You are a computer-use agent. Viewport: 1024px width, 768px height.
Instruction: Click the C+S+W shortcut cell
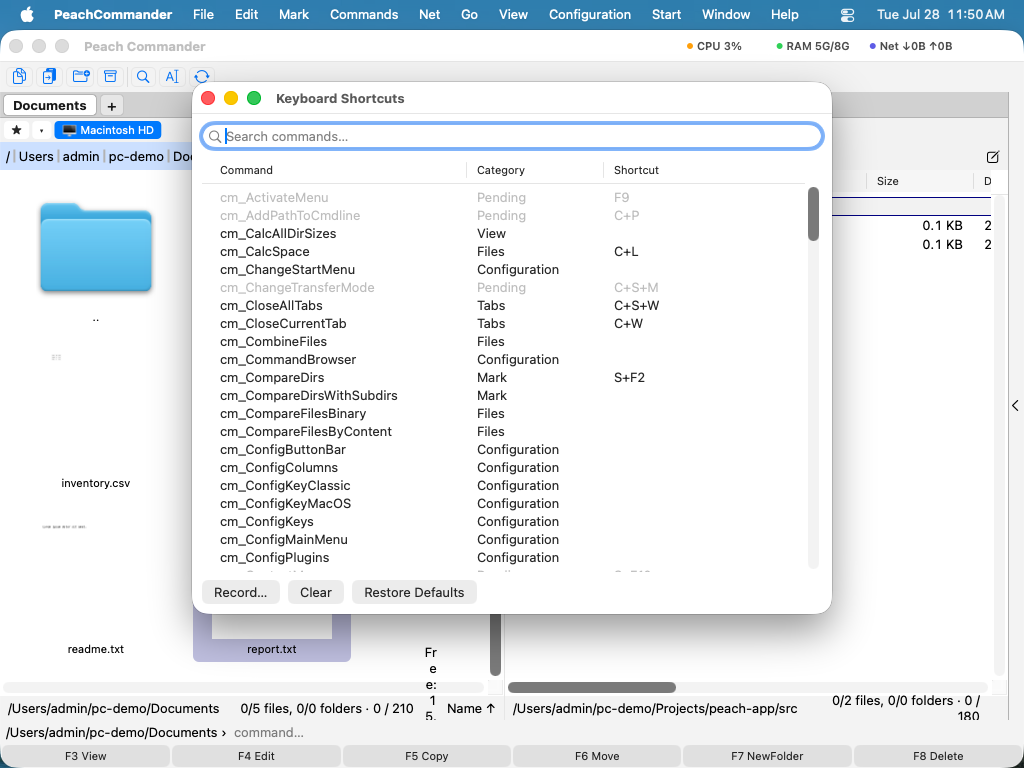pyautogui.click(x=637, y=306)
